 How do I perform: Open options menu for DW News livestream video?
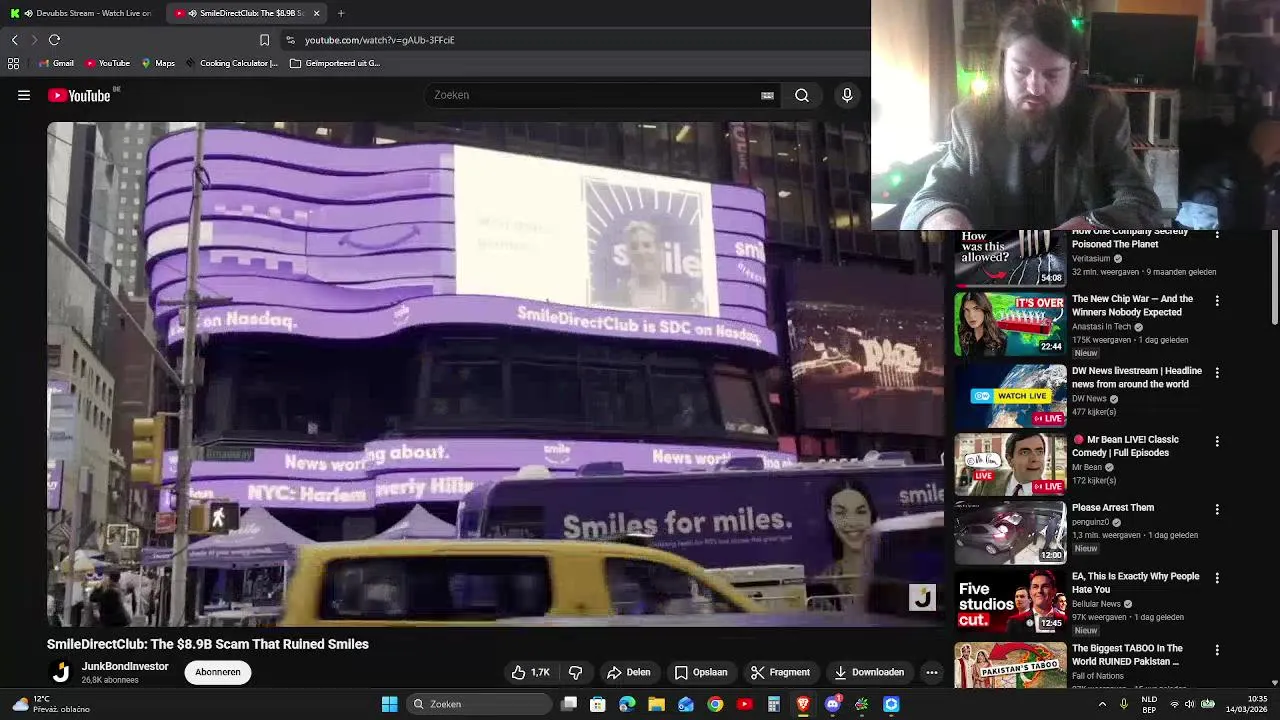click(1217, 372)
